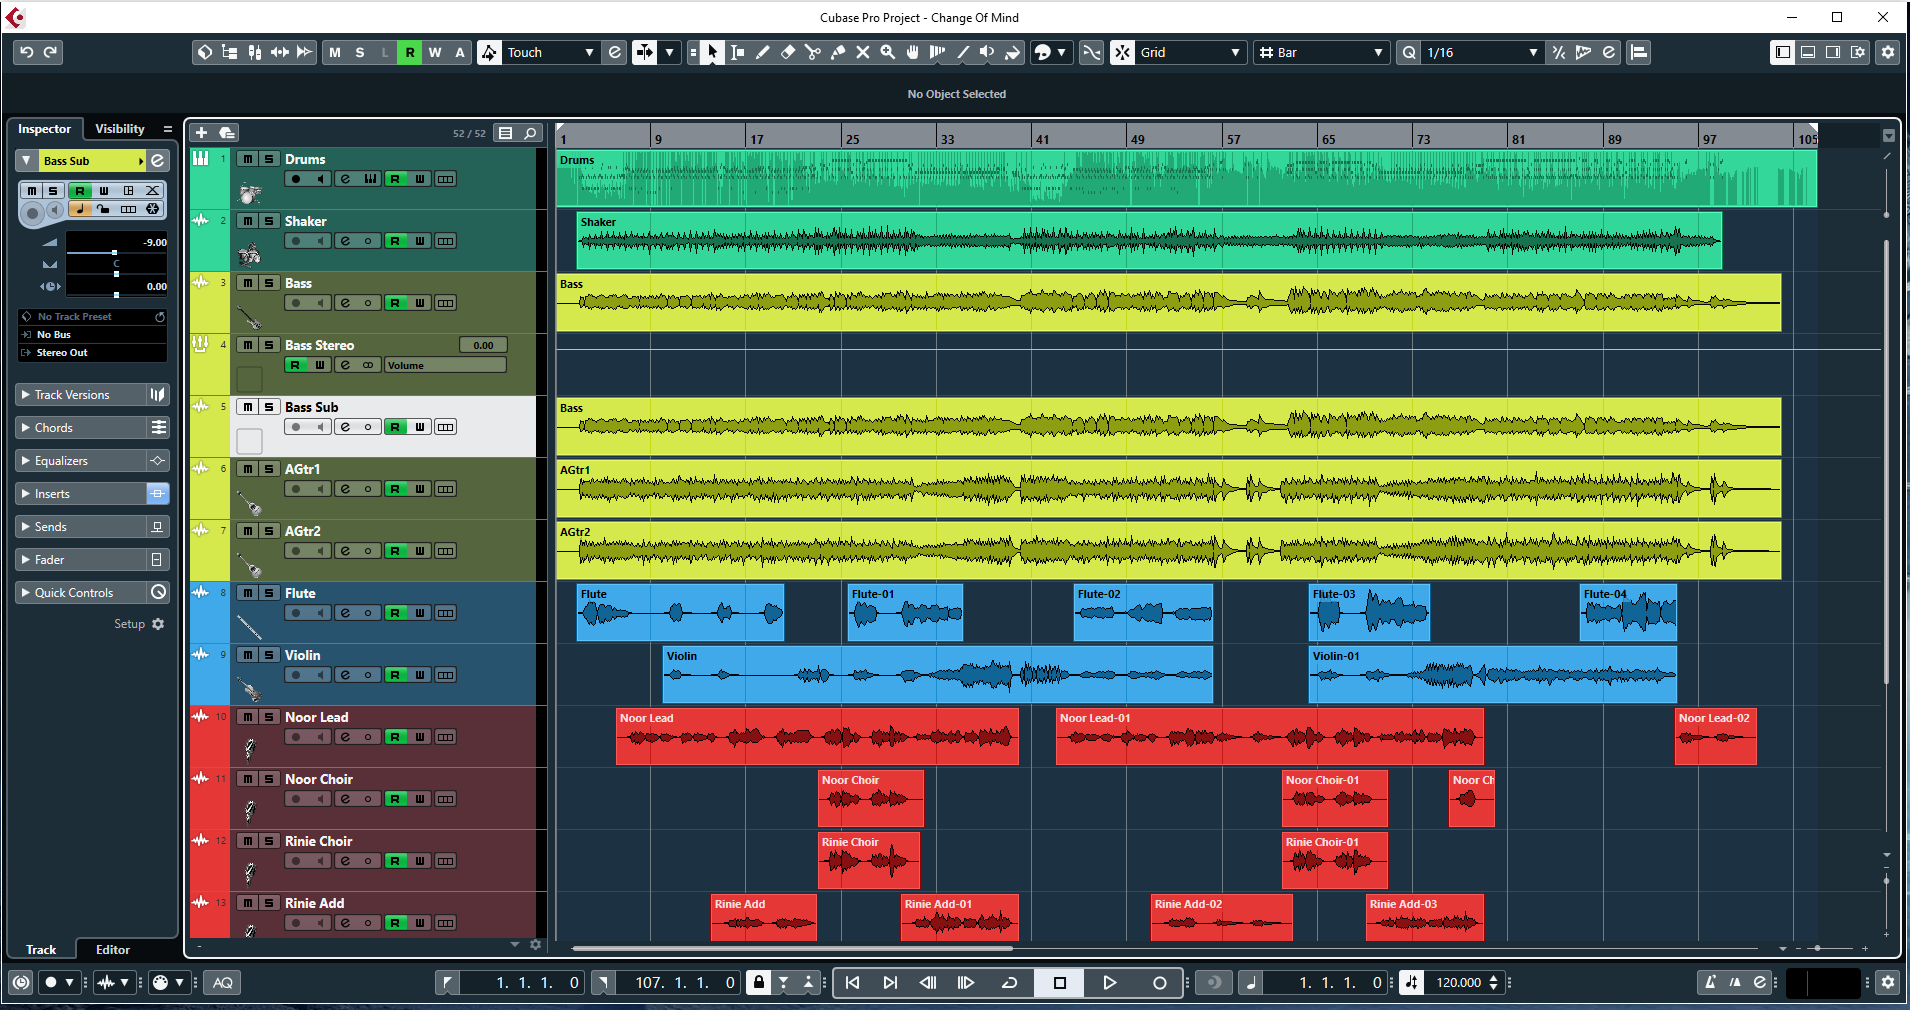Image resolution: width=1910 pixels, height=1010 pixels.
Task: Select the Comp hand tool
Action: pos(913,52)
